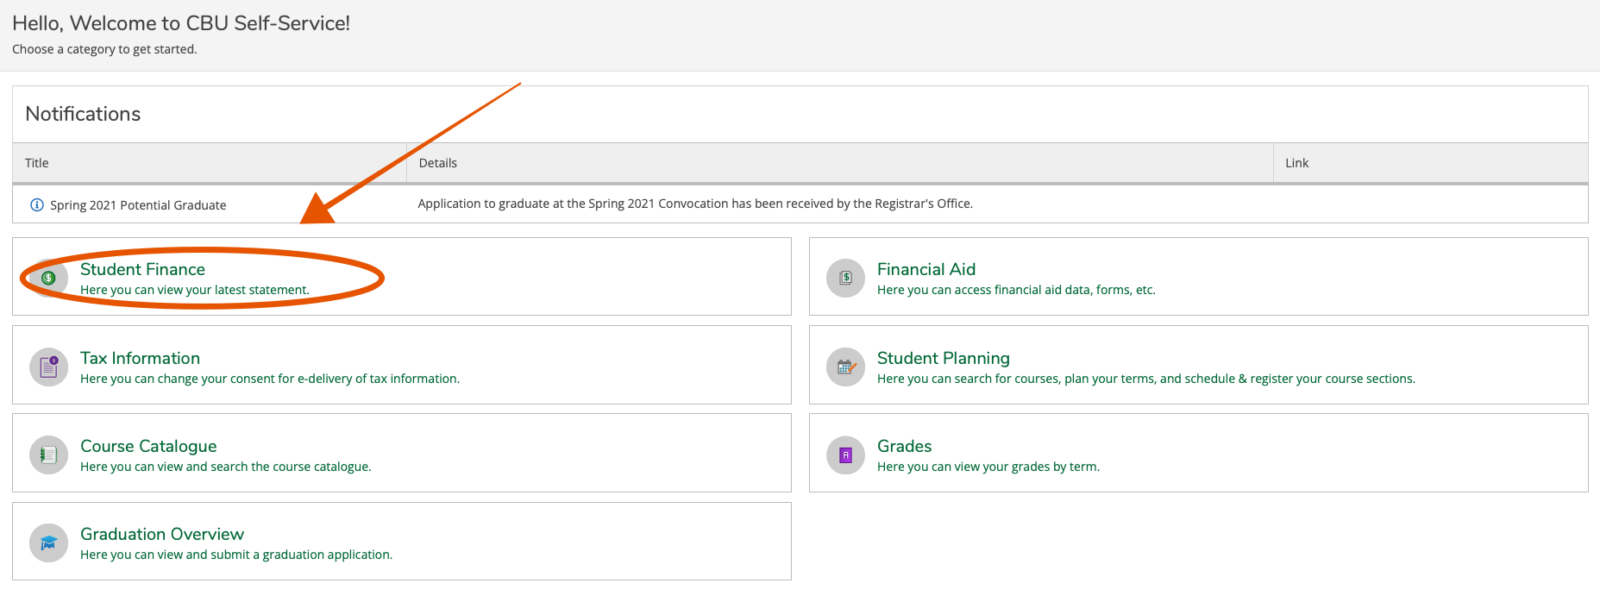Screen dimensions: 1600x602
Task: Open Student Planning to search courses
Action: pos(943,358)
